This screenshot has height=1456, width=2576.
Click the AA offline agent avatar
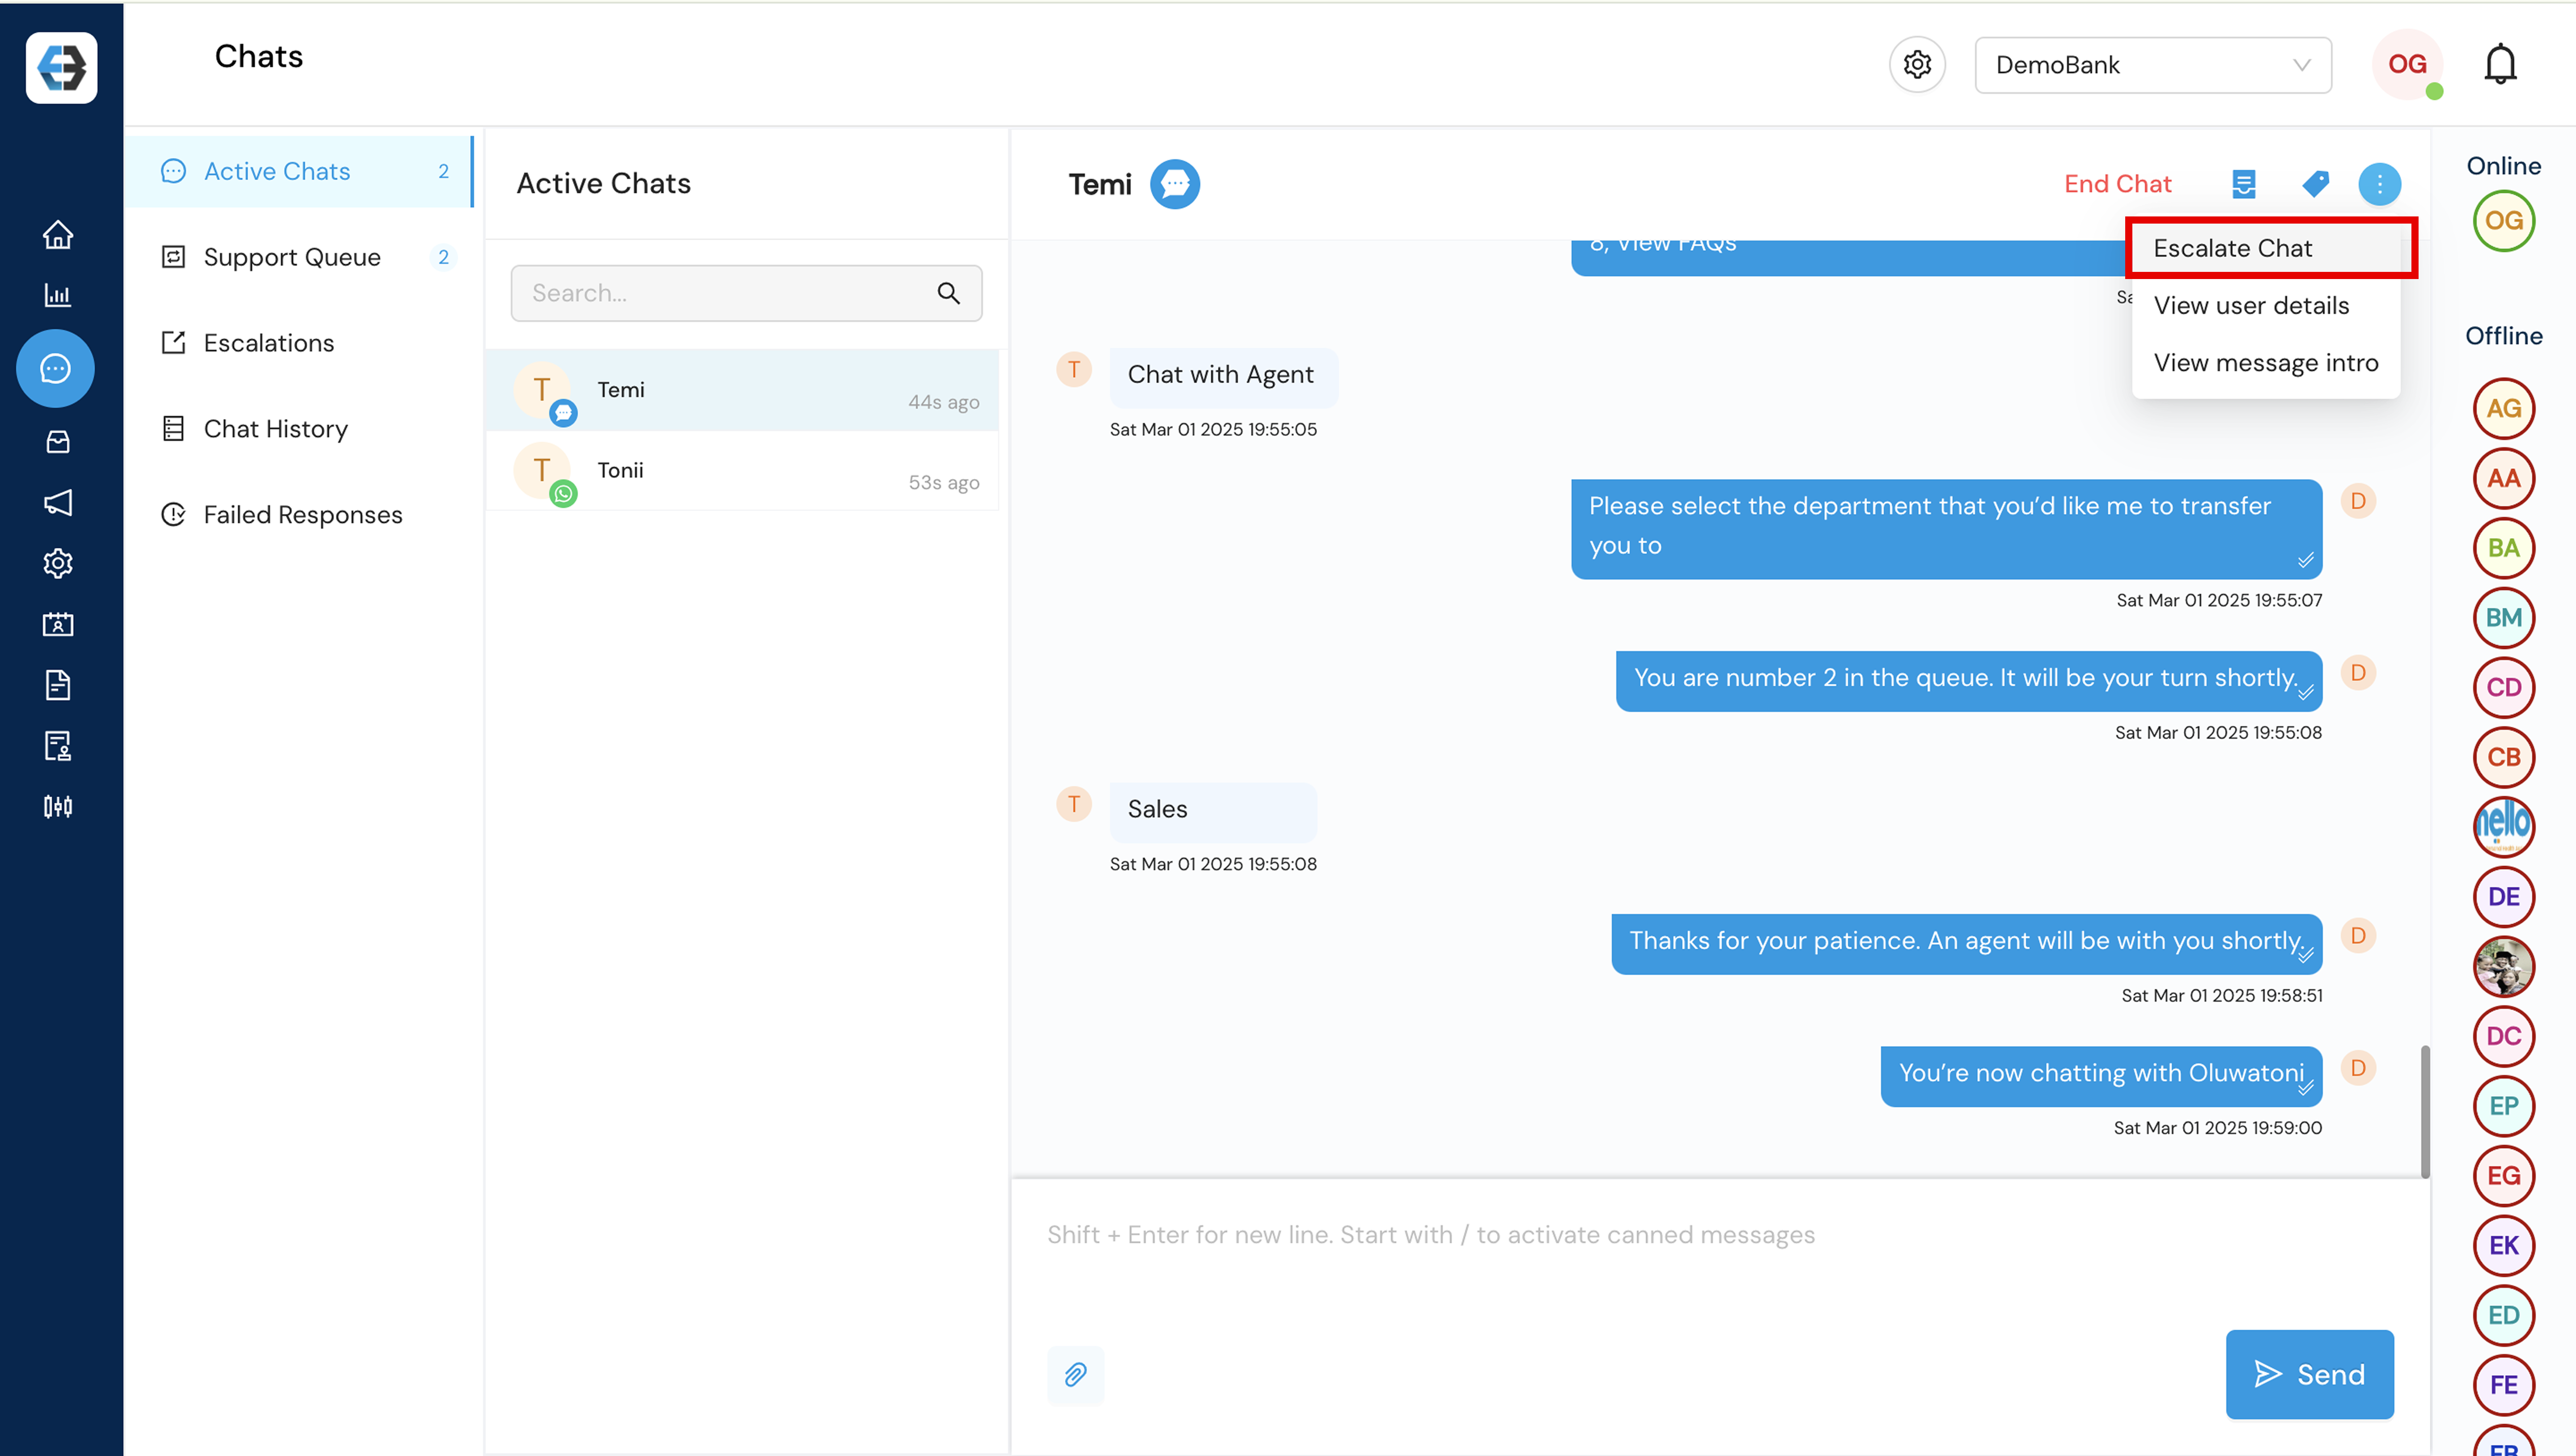(x=2503, y=479)
